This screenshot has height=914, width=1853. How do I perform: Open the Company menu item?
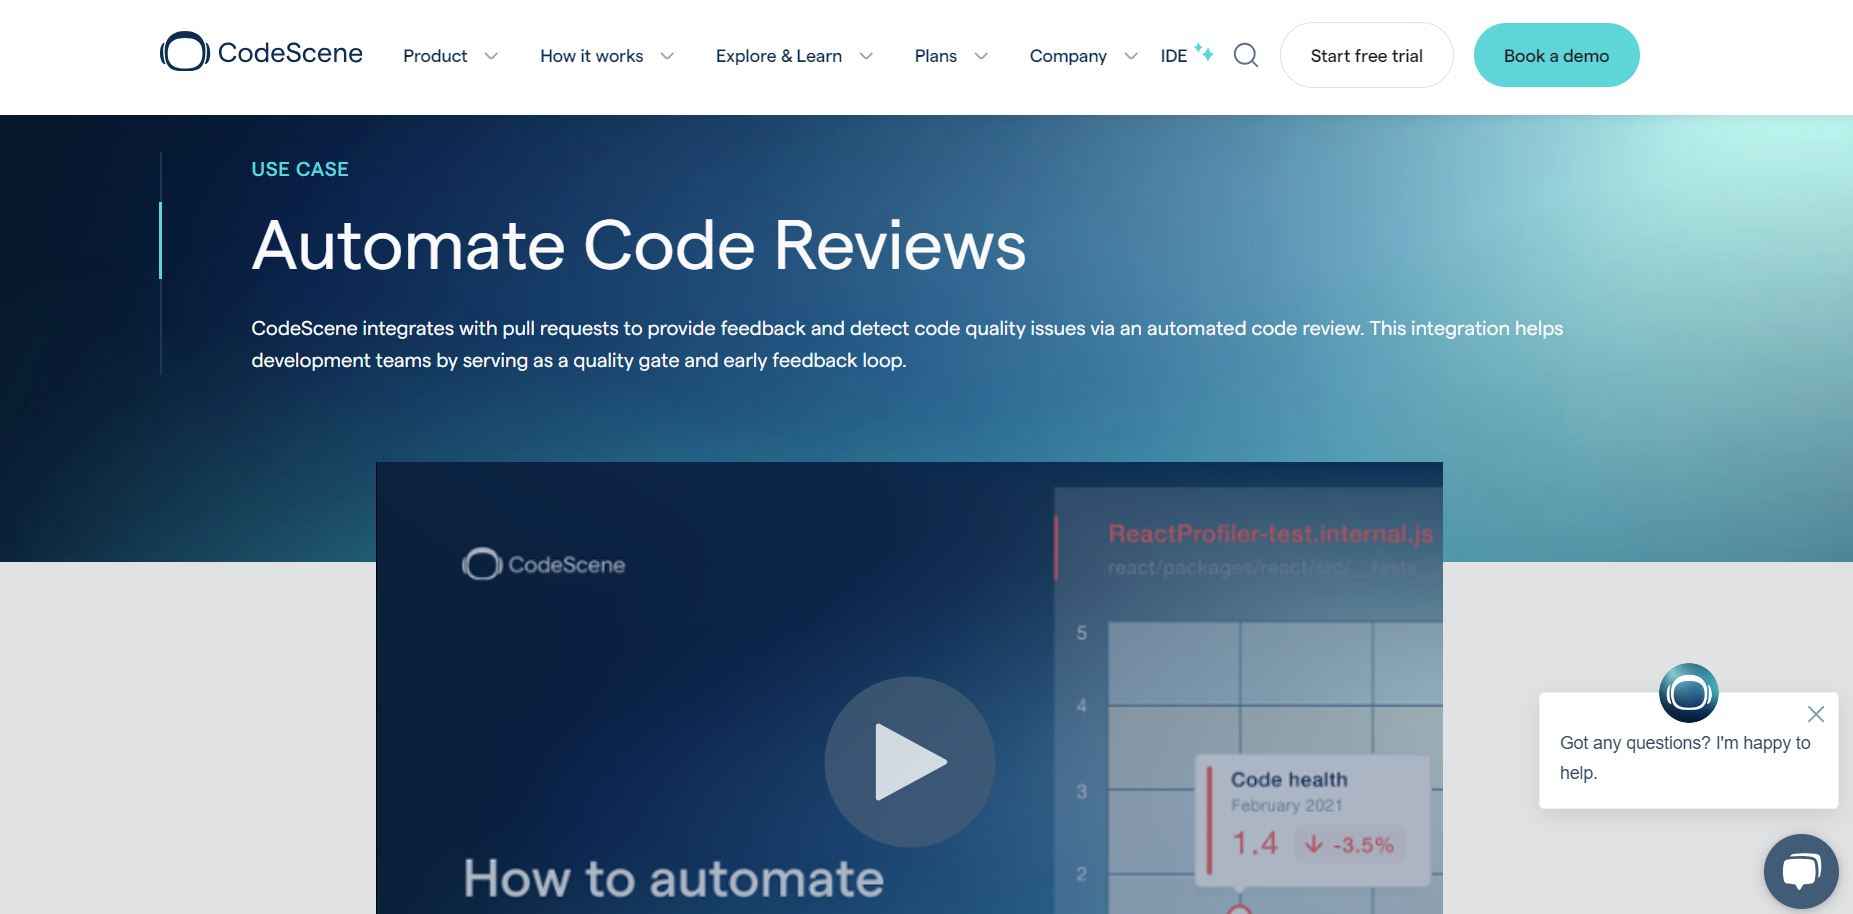click(1068, 56)
